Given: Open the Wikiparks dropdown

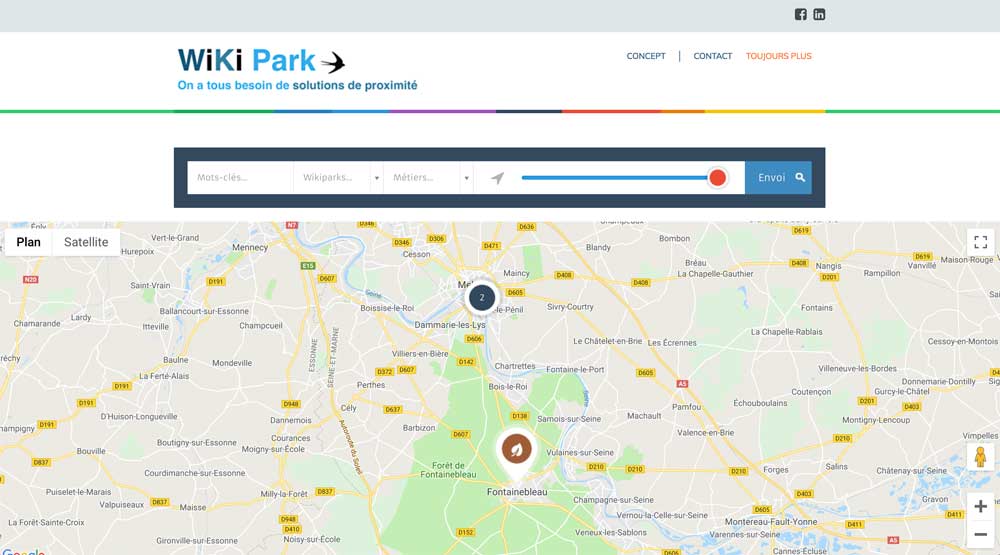Looking at the screenshot, I should point(338,177).
